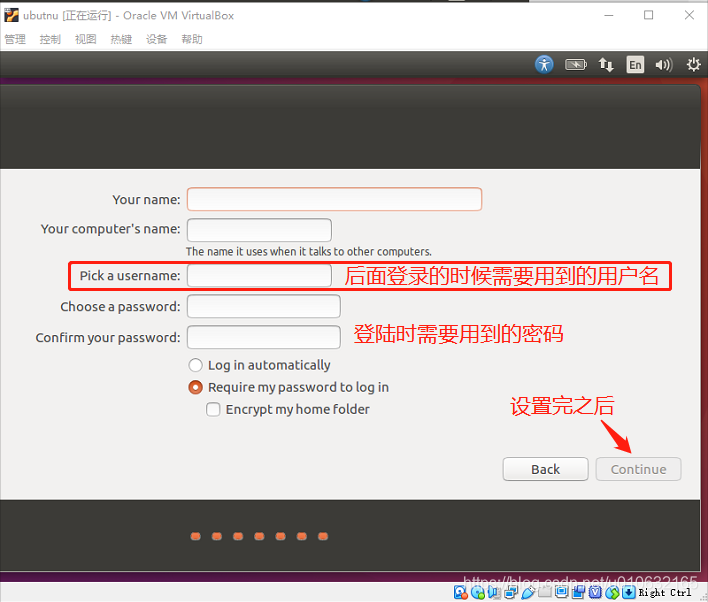Click VirtualBox hard disk activity icon
Image resolution: width=708 pixels, height=602 pixels.
(460, 592)
